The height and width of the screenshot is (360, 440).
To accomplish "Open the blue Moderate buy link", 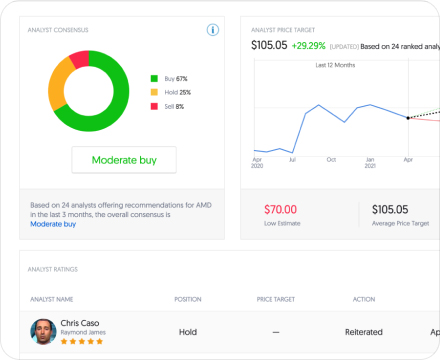I will [53, 224].
